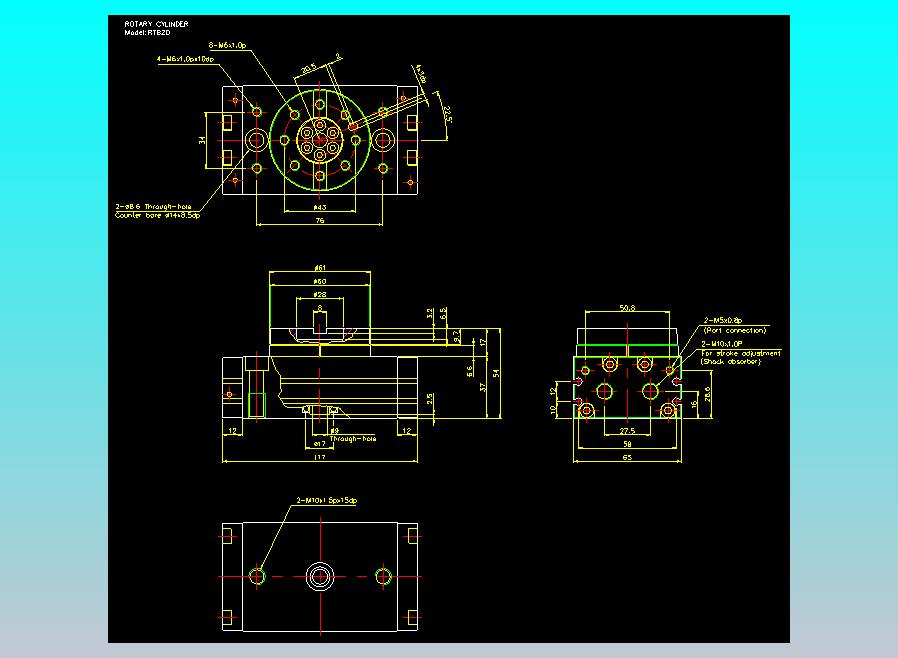The width and height of the screenshot is (898, 658).
Task: Click the "ø17" diameter dimension
Action: pos(320,443)
